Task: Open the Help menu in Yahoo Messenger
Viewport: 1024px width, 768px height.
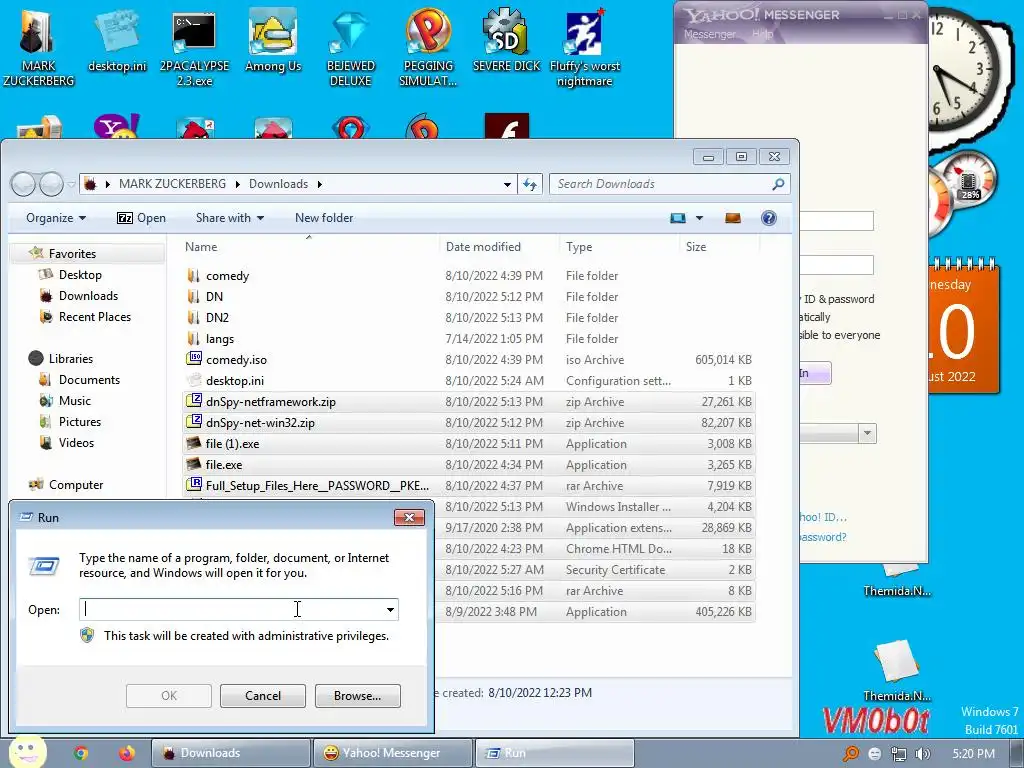Action: 762,34
